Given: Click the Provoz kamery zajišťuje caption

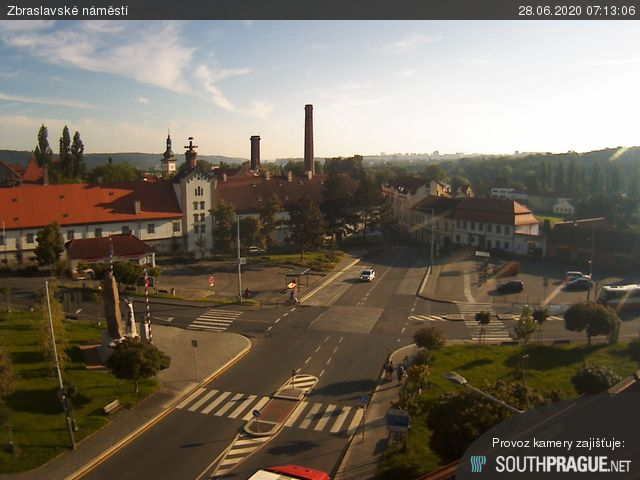Looking at the screenshot, I should pyautogui.click(x=558, y=443).
